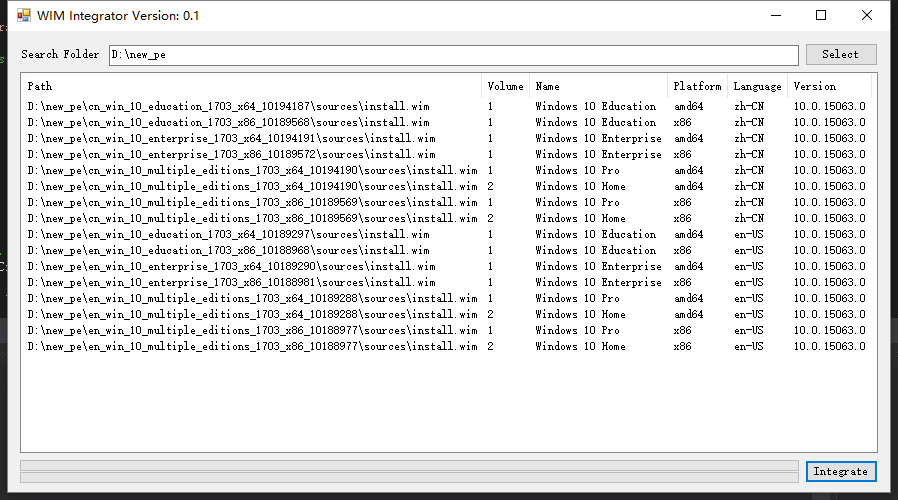Focus the Search Folder path input field
This screenshot has width=898, height=500.
(x=454, y=55)
